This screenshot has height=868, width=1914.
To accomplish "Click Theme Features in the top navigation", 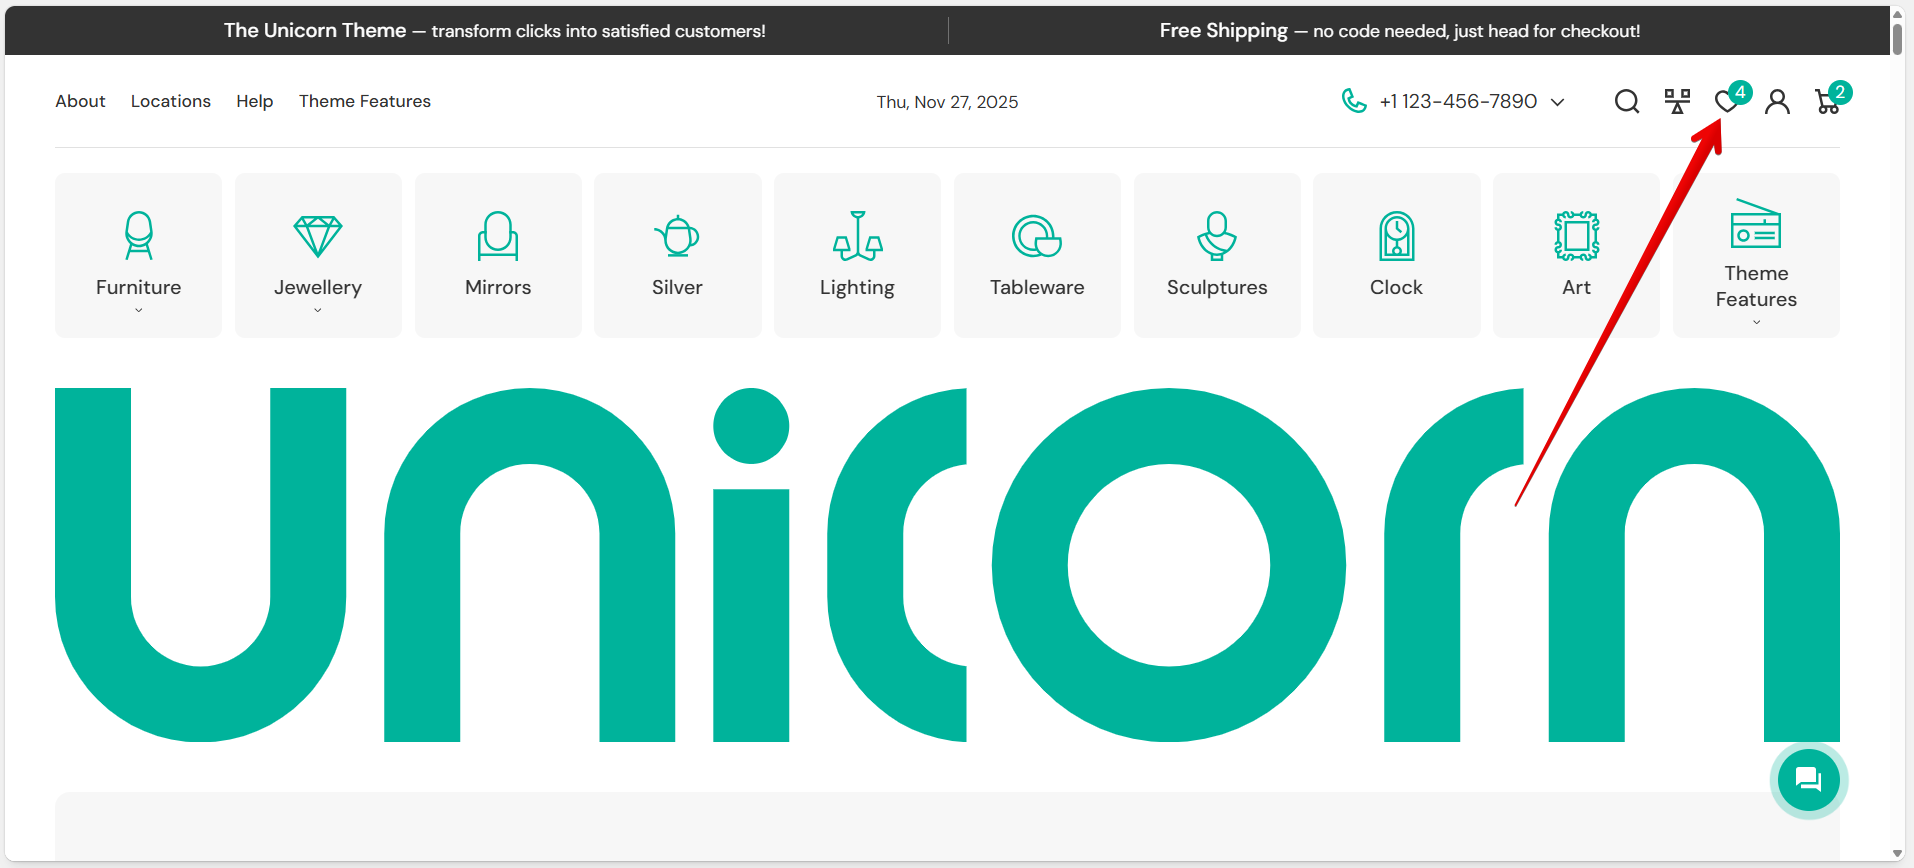I will click(x=365, y=101).
